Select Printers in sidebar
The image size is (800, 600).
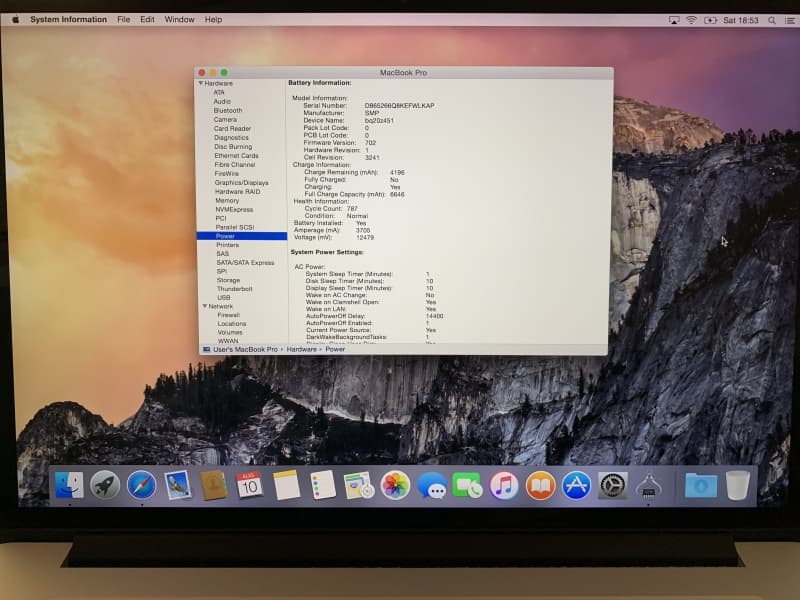[228, 245]
